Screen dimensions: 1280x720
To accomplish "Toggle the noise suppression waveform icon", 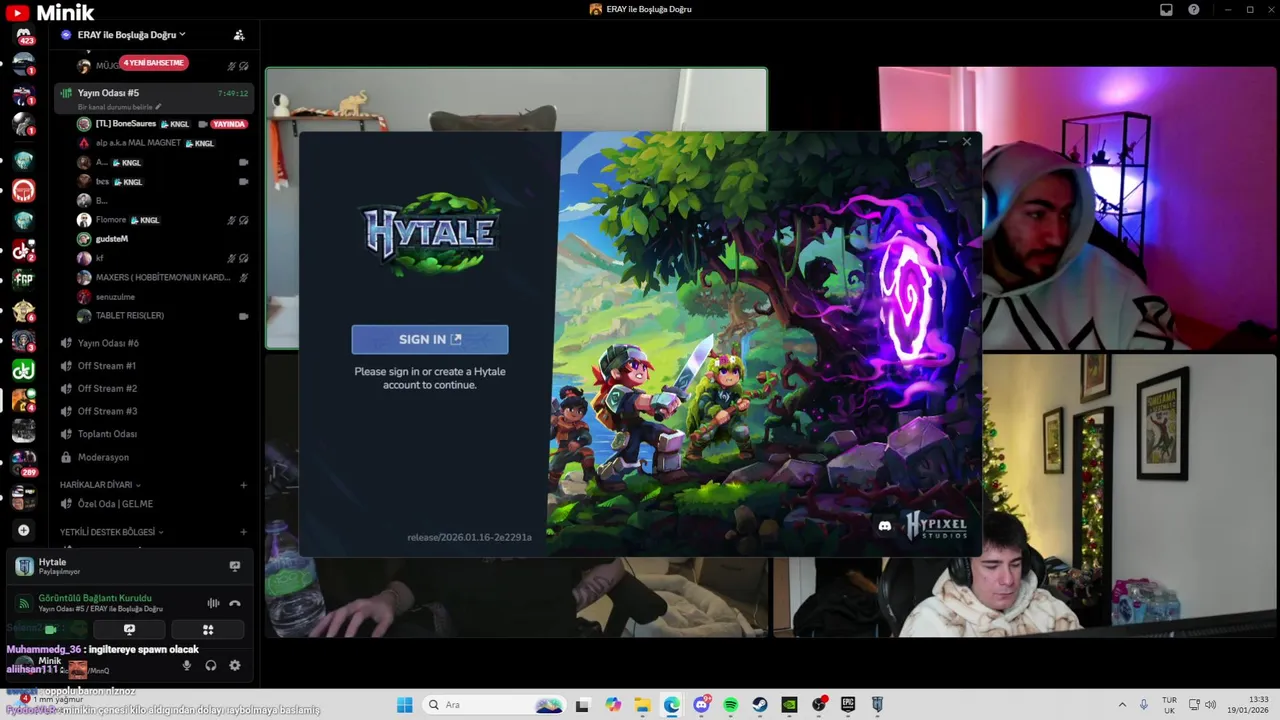I will (x=213, y=603).
